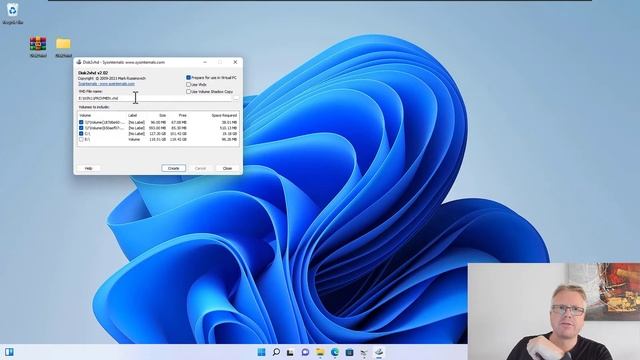Open the Windows Start menu
The image size is (640, 360).
pos(261,352)
